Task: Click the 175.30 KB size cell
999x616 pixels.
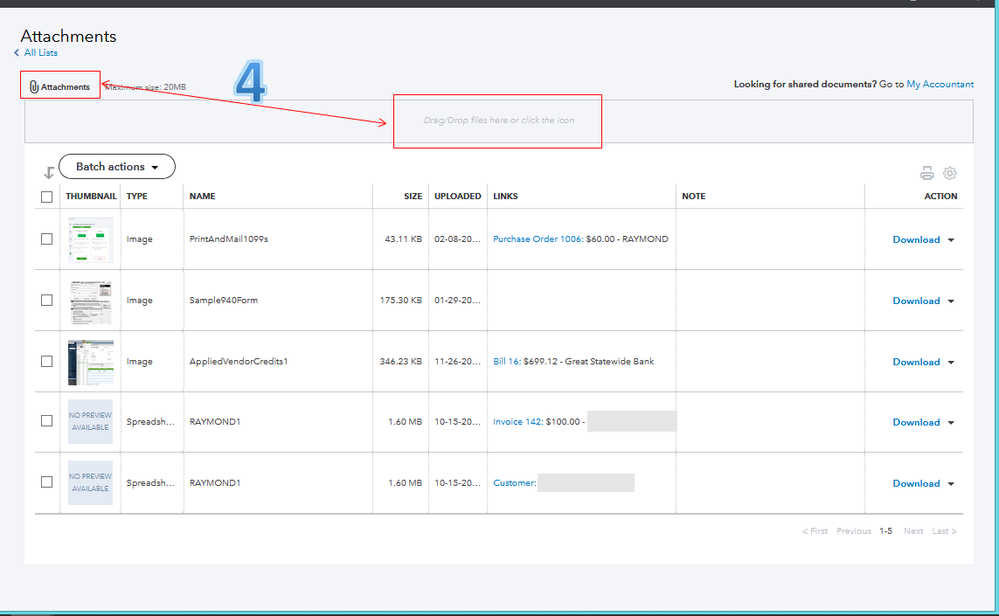Action: point(401,300)
